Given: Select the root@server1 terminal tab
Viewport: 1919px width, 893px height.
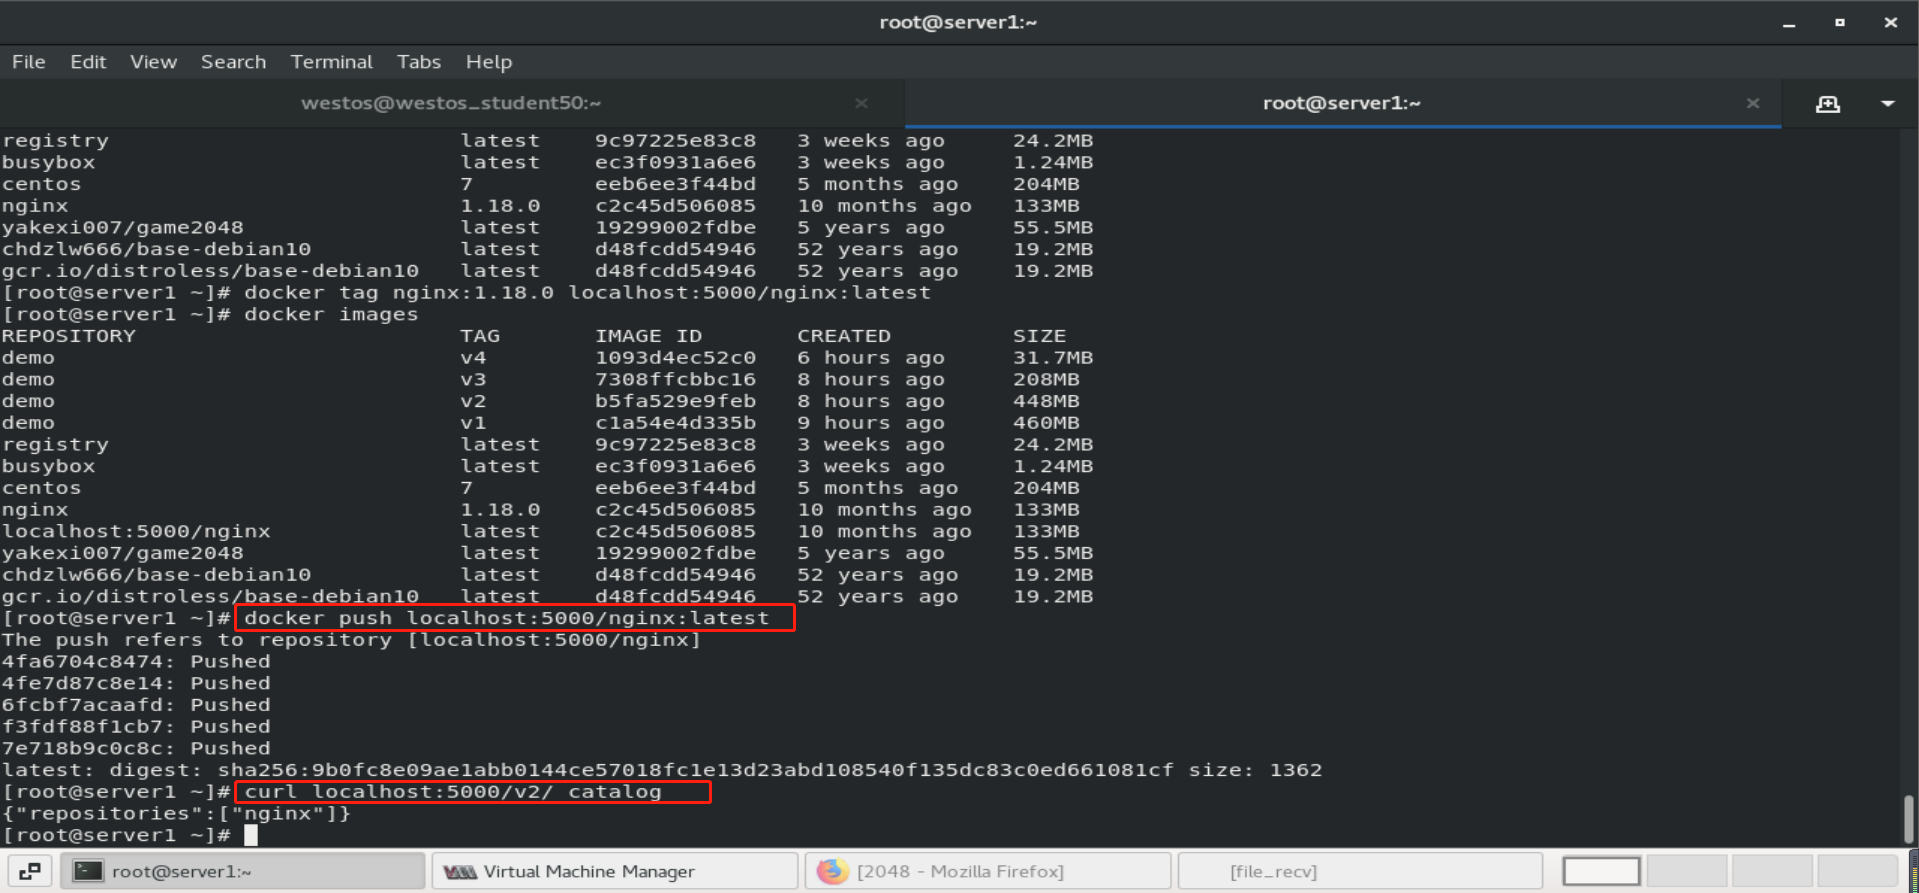Looking at the screenshot, I should coord(1341,103).
